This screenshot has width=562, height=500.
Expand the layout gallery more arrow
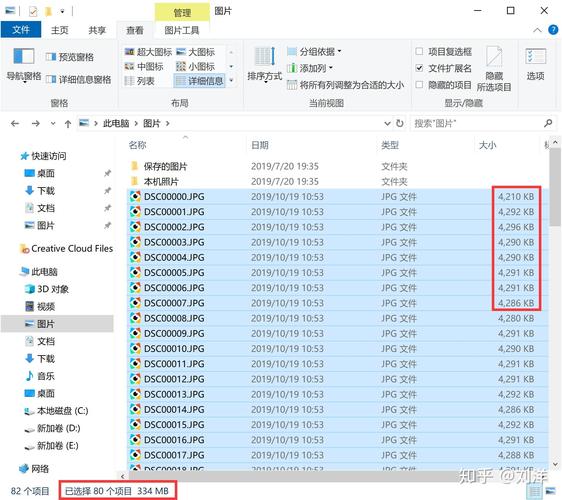click(232, 80)
